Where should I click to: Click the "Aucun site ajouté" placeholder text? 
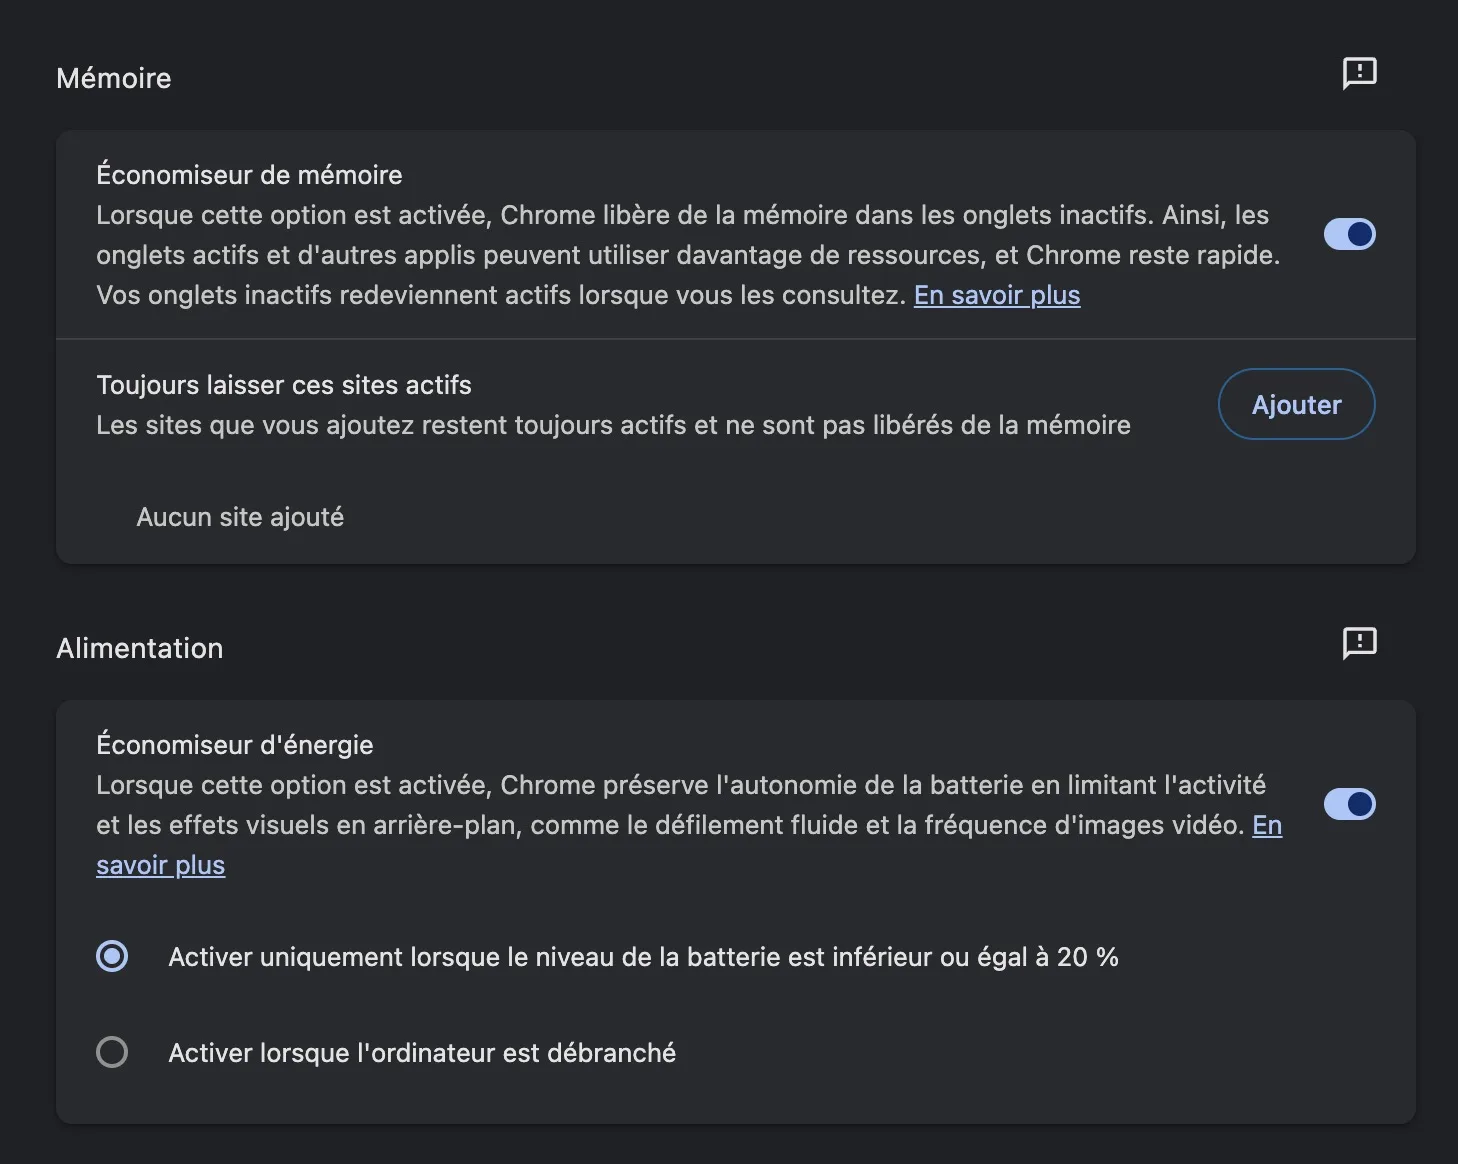coord(240,517)
